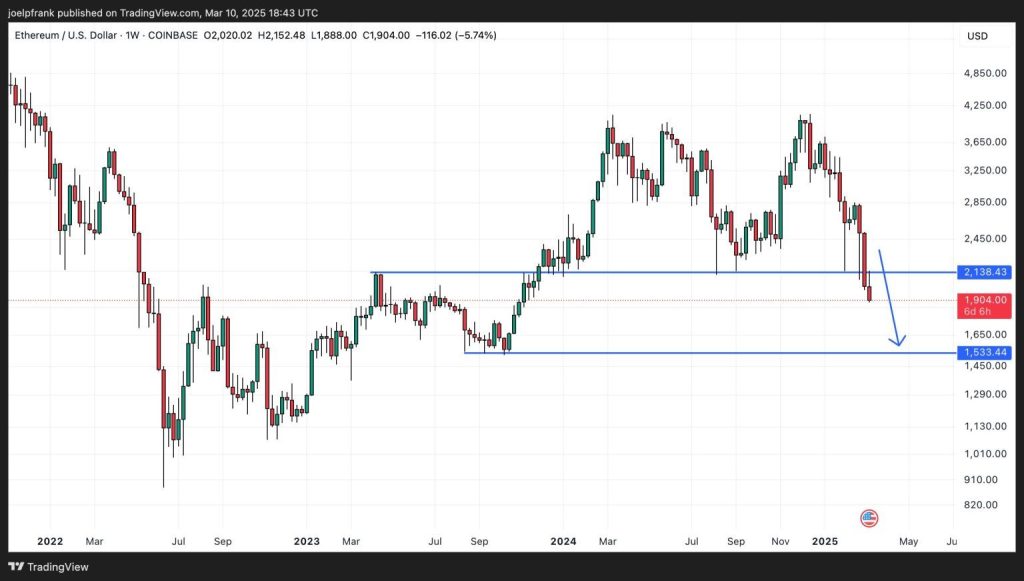
Task: Click the 3,650.00 price axis label
Action: tap(985, 142)
